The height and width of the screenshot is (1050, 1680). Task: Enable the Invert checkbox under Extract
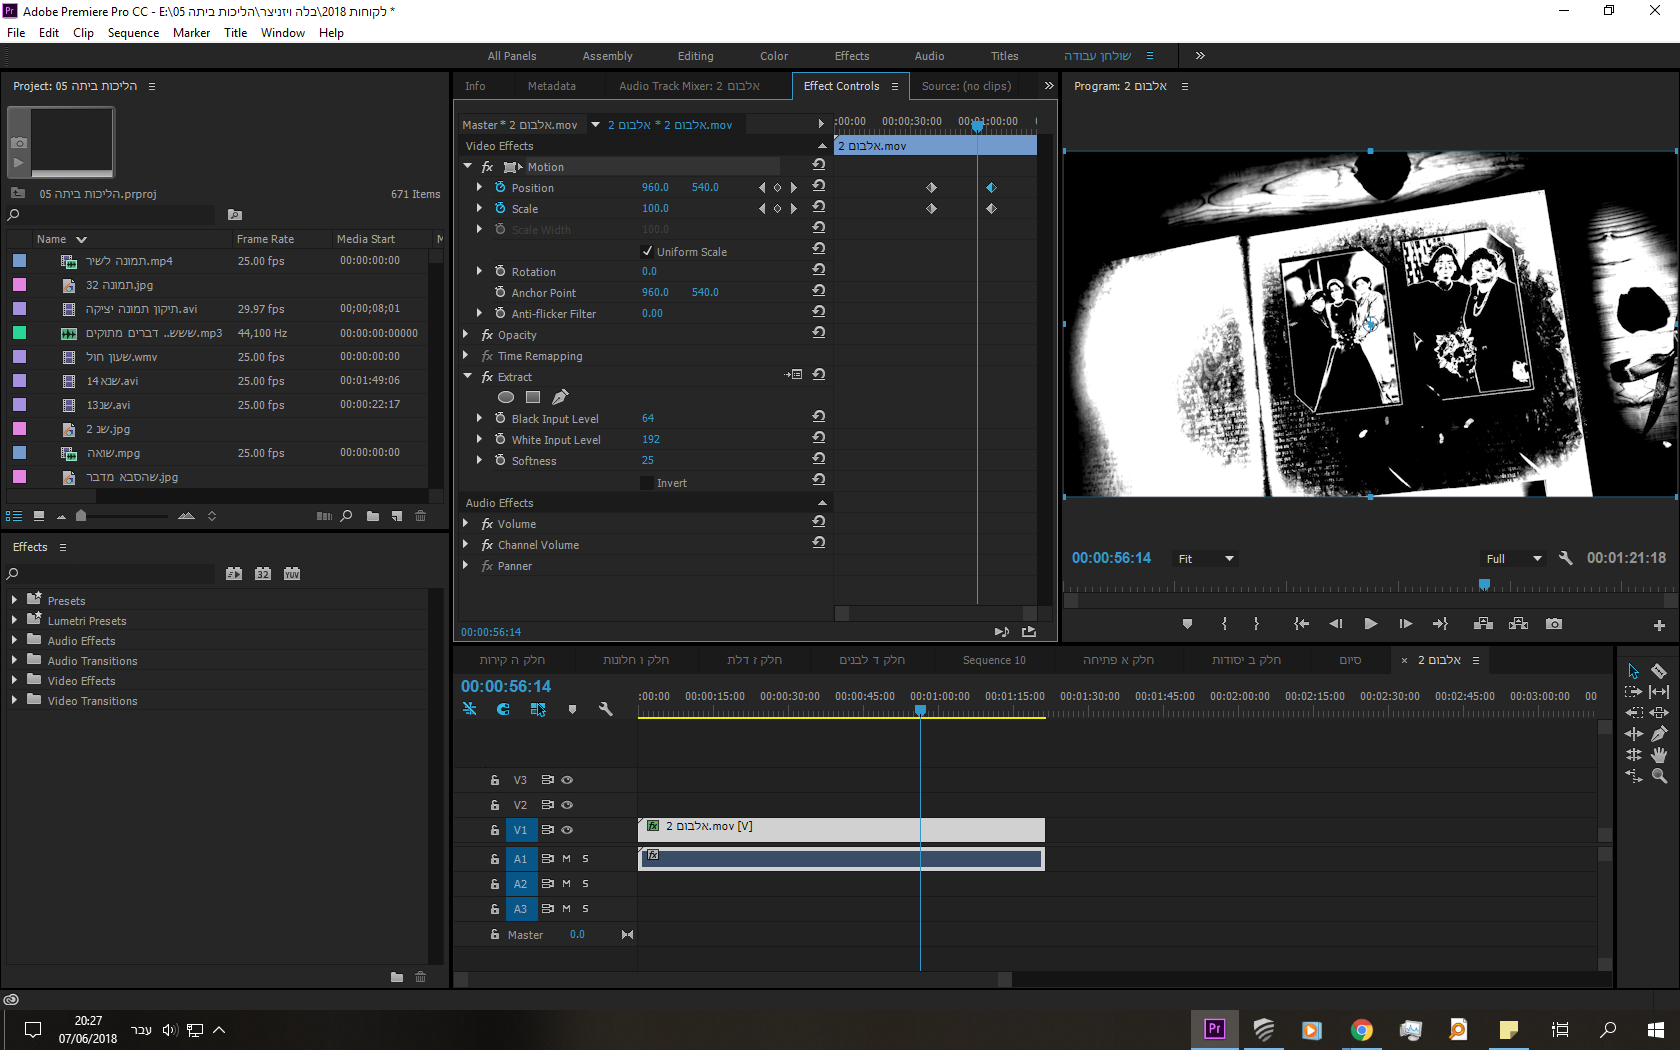[647, 483]
